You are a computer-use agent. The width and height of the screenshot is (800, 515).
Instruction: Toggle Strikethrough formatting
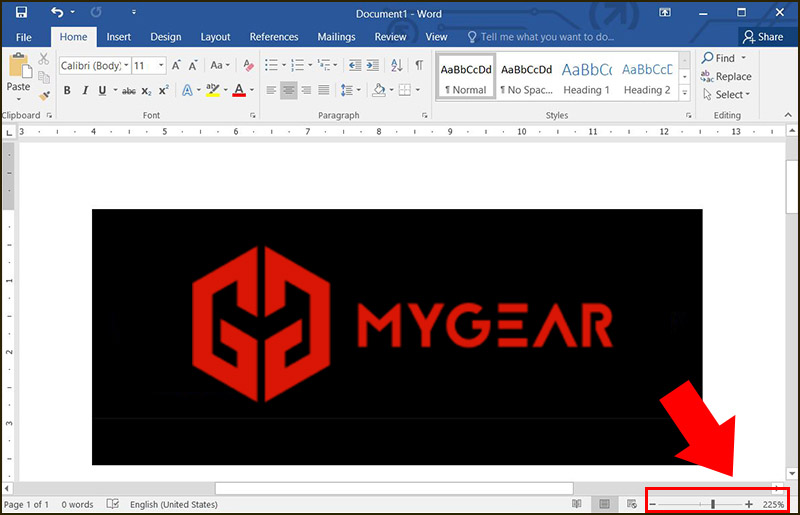(129, 91)
